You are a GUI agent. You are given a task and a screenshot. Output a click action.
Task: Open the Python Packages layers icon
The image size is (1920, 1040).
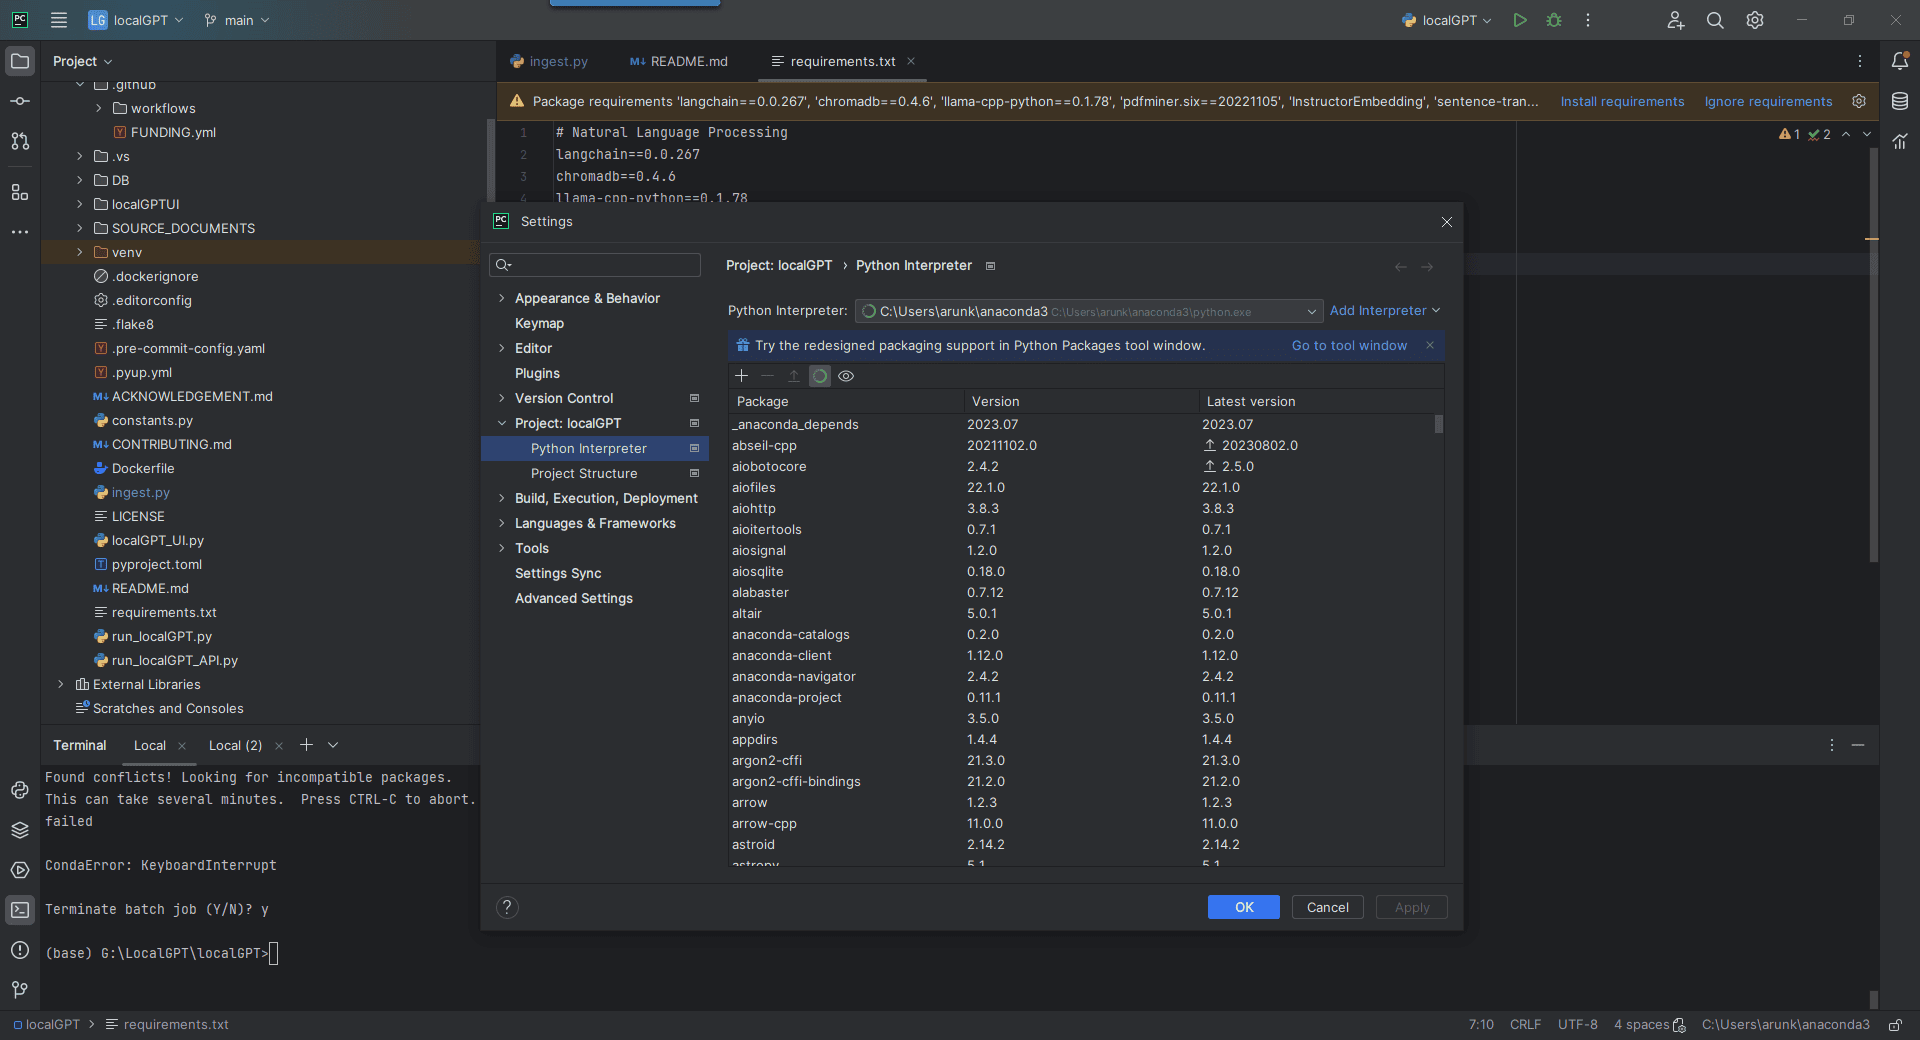click(x=20, y=830)
